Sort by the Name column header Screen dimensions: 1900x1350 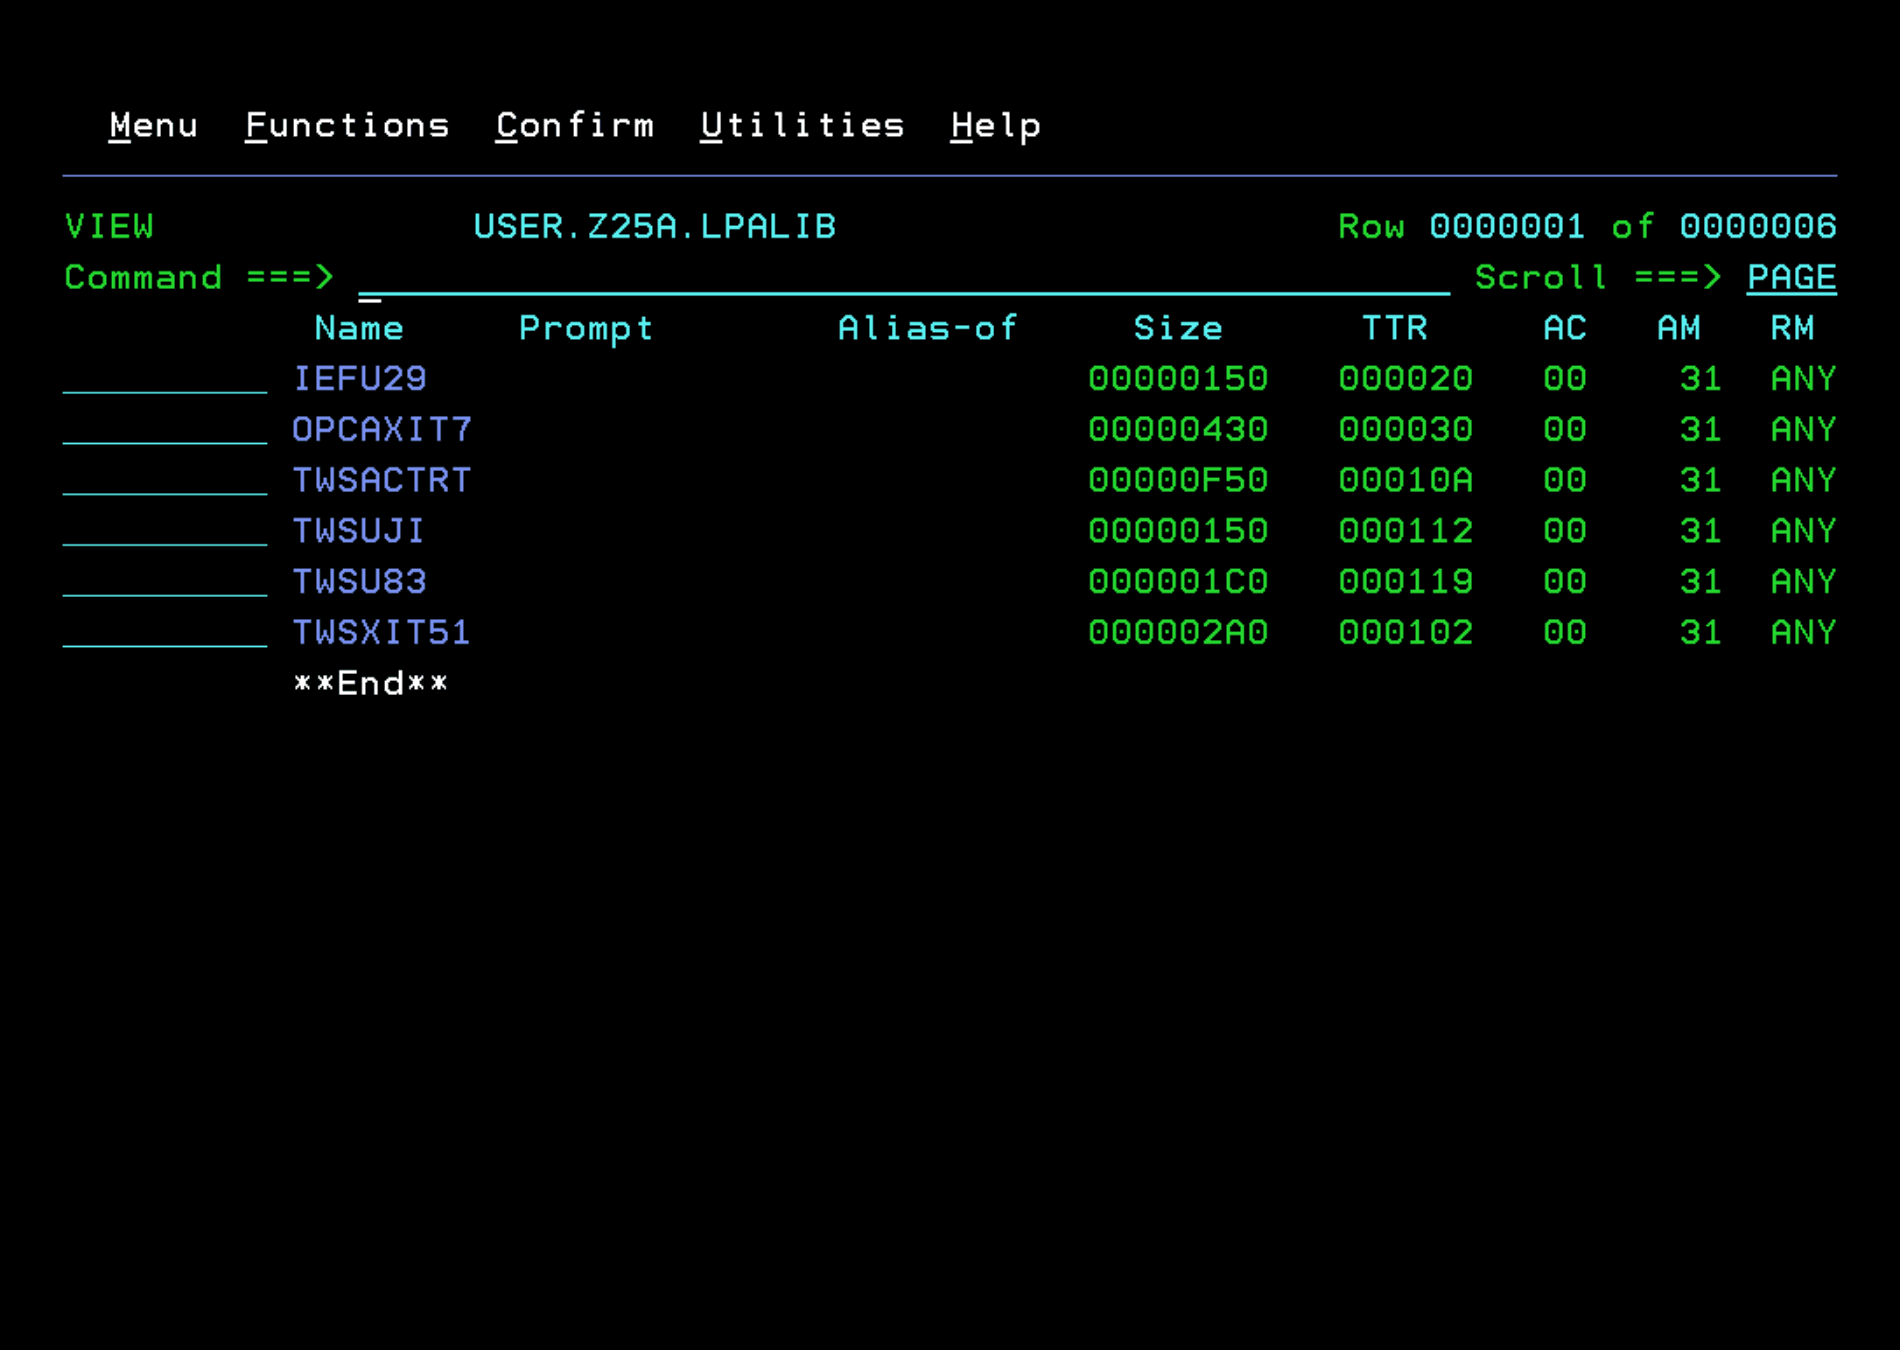click(359, 328)
